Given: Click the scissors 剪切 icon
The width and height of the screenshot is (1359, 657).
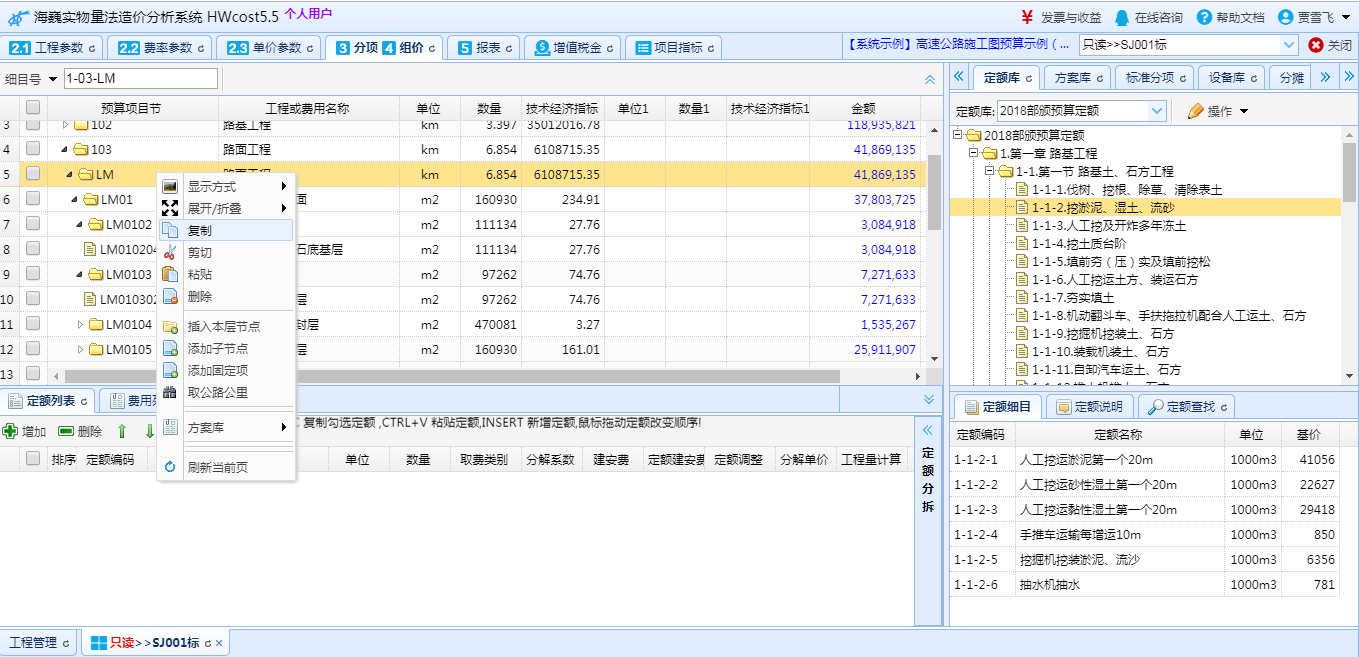Looking at the screenshot, I should [170, 252].
